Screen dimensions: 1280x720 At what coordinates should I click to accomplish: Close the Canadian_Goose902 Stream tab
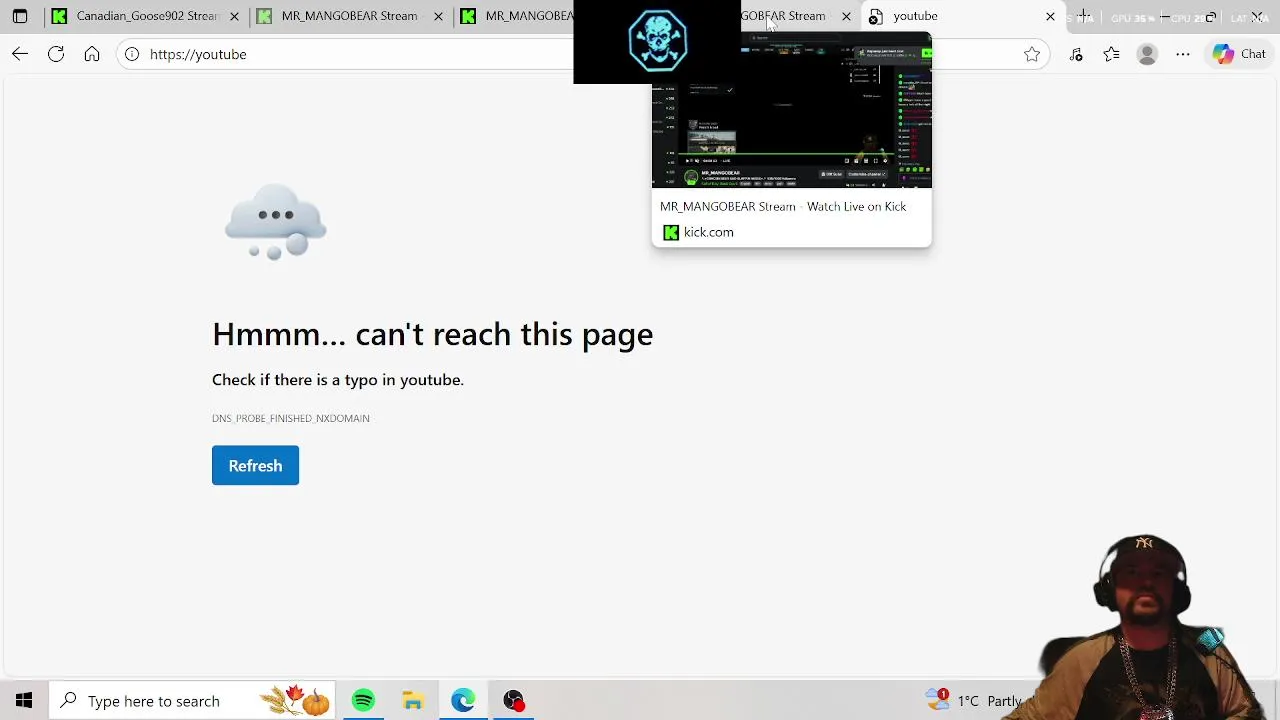[234, 16]
